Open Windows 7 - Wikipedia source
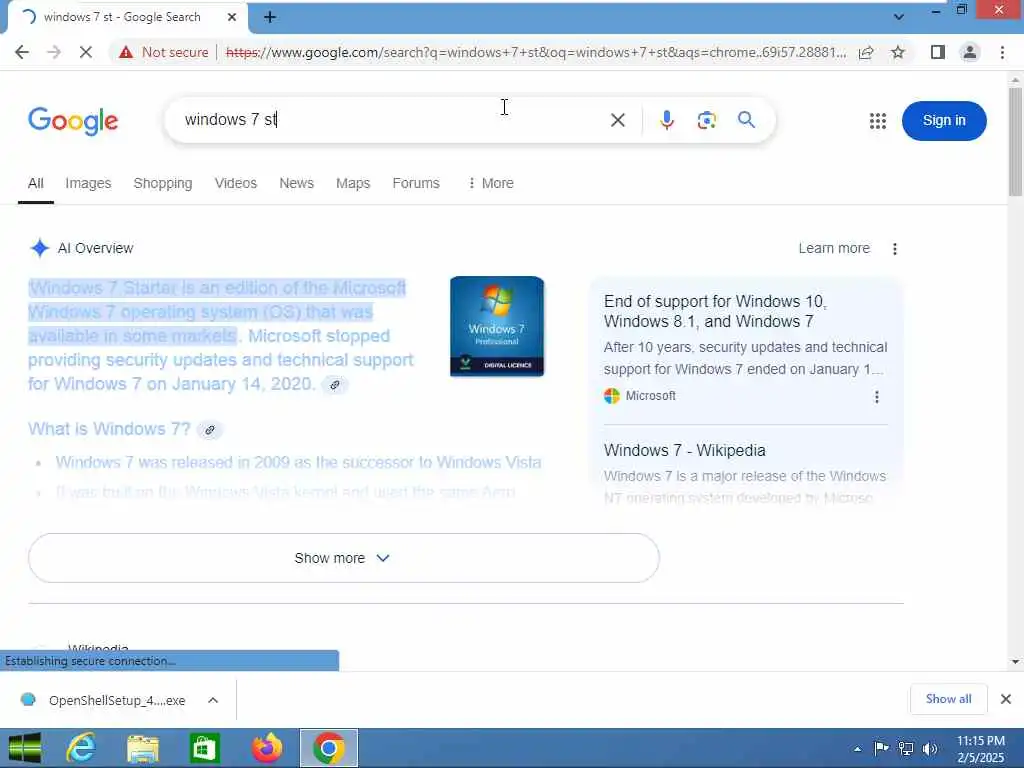The image size is (1024, 768). tap(684, 451)
